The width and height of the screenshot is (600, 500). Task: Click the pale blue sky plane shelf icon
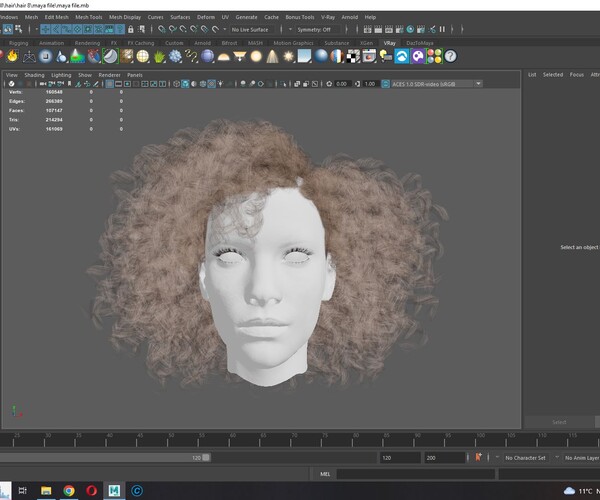[x=305, y=57]
